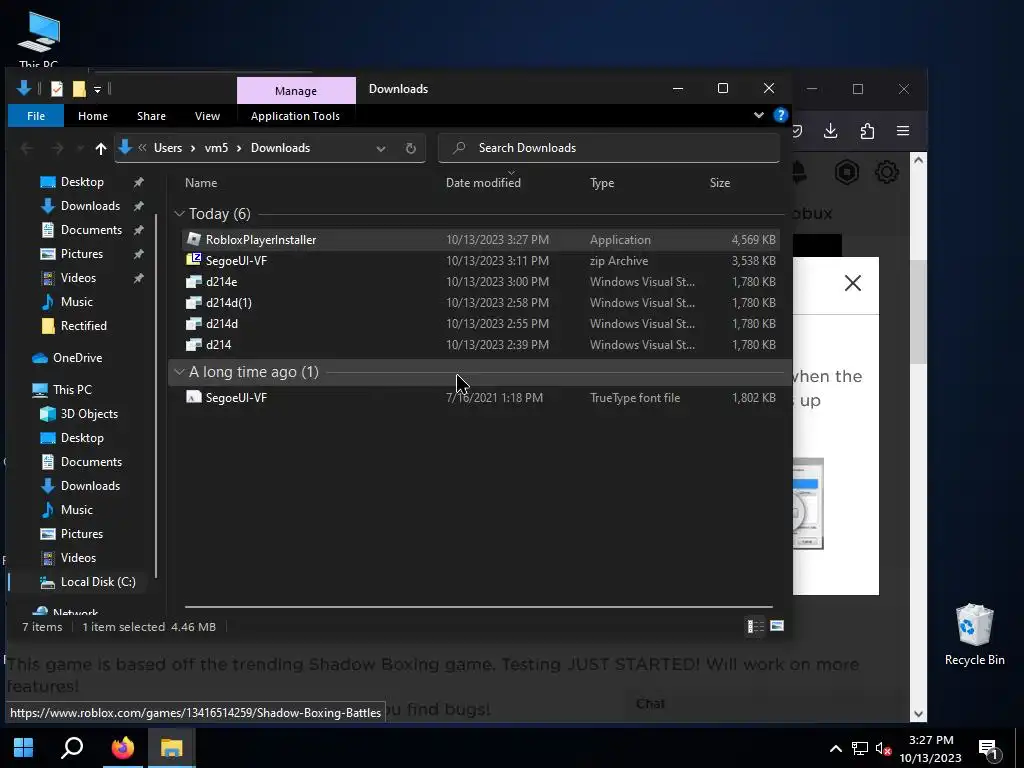
Task: Open Local Disk (C:) in sidebar
Action: click(x=98, y=582)
